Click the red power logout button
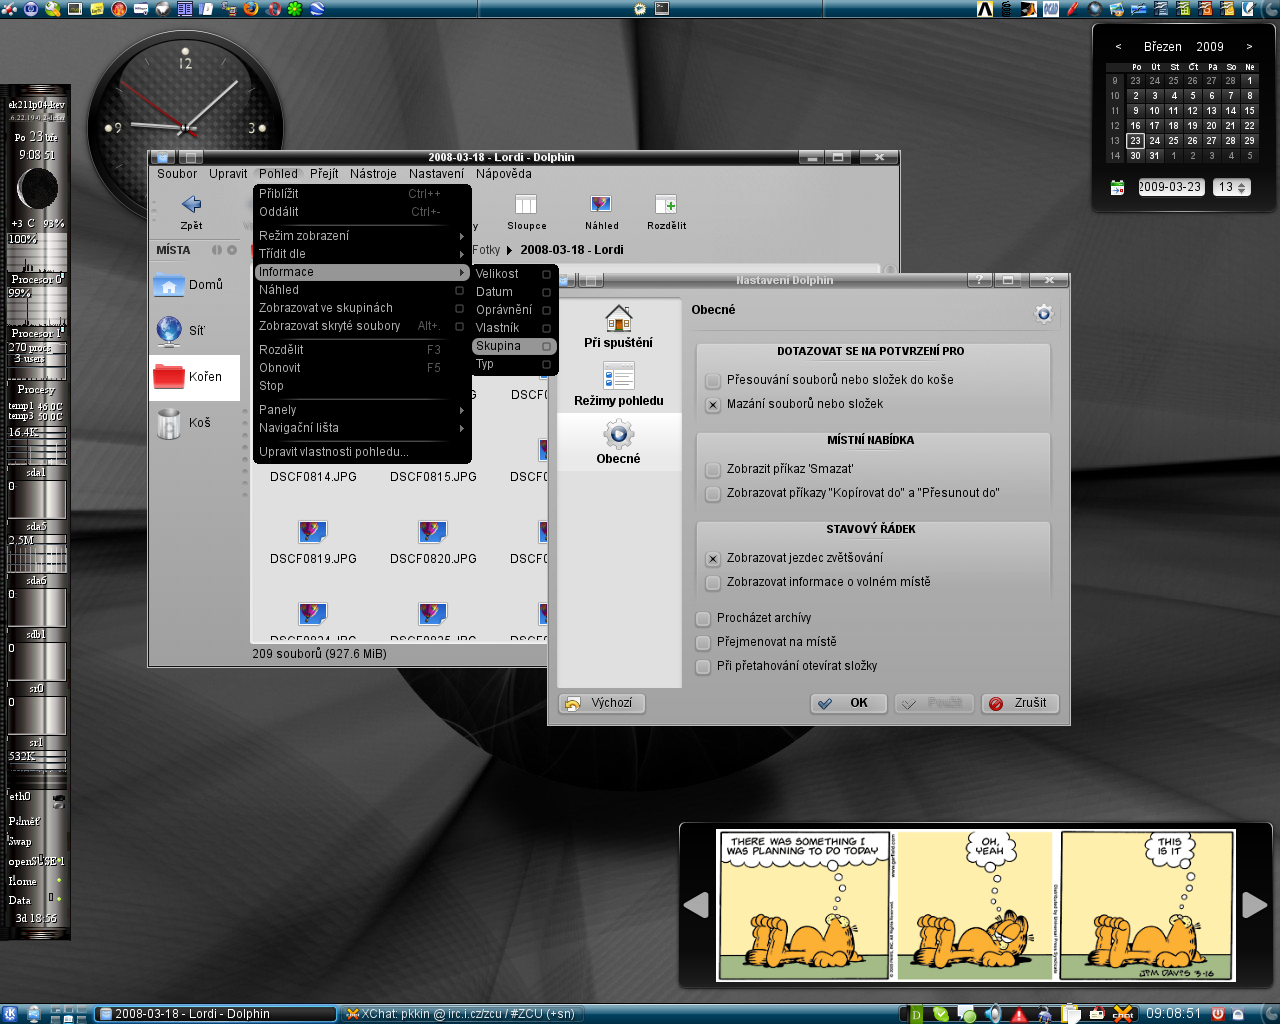This screenshot has height=1024, width=1280. (x=1218, y=1014)
